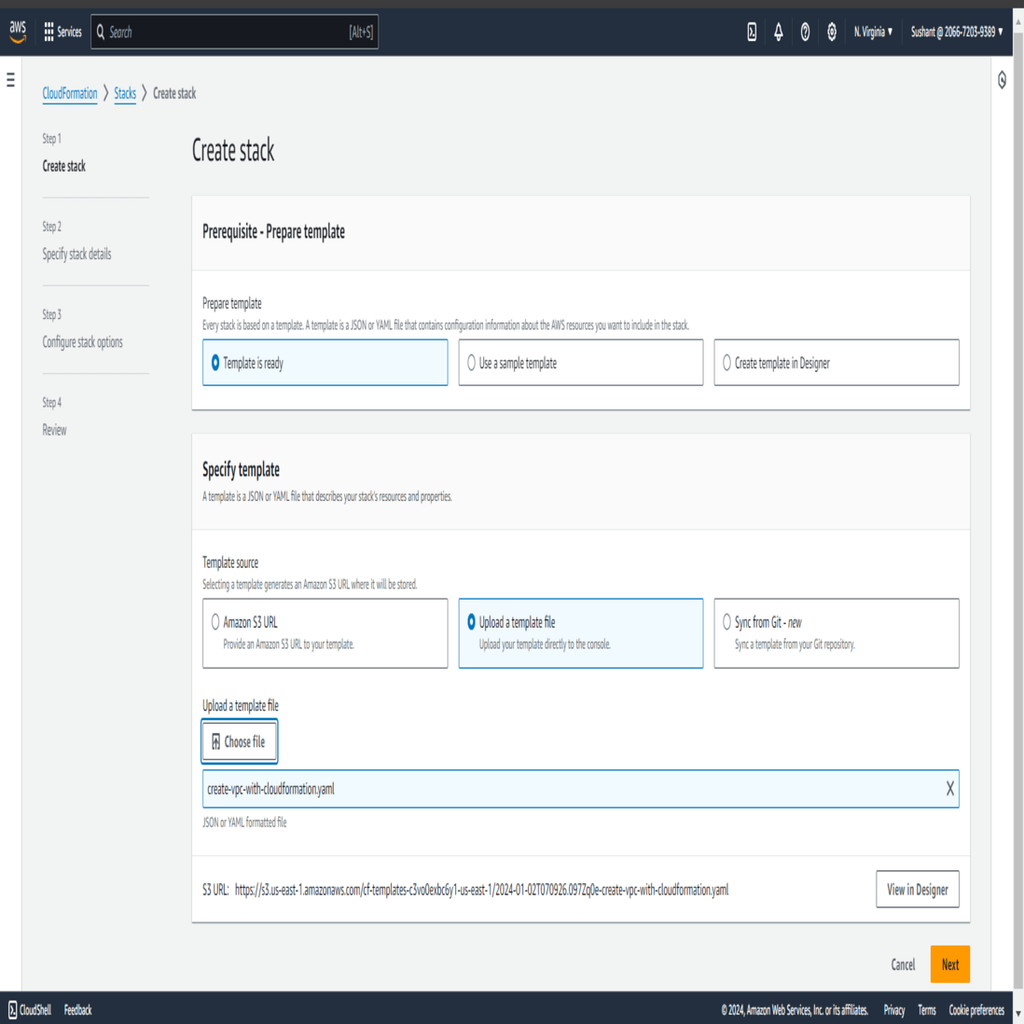Screen dimensions: 1024x1024
Task: Select Amazon S3 URL template source
Action: point(325,633)
